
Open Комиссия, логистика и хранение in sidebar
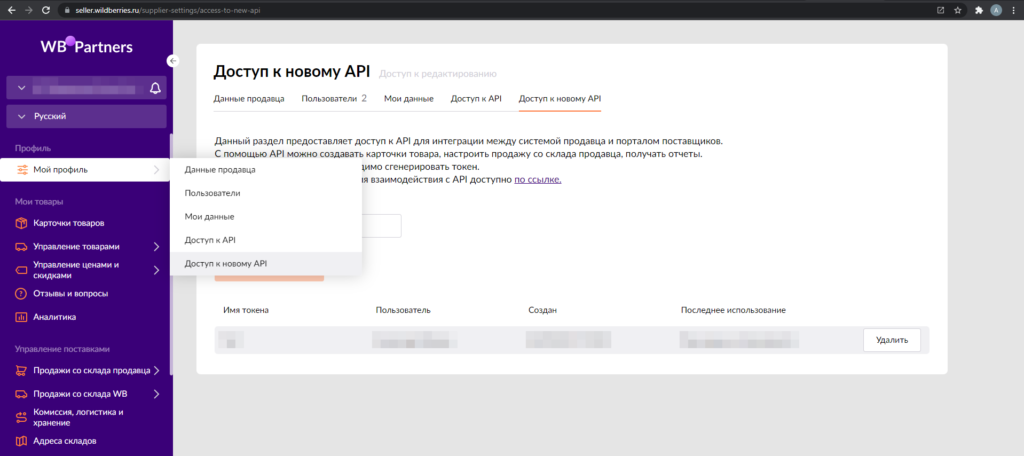point(78,417)
